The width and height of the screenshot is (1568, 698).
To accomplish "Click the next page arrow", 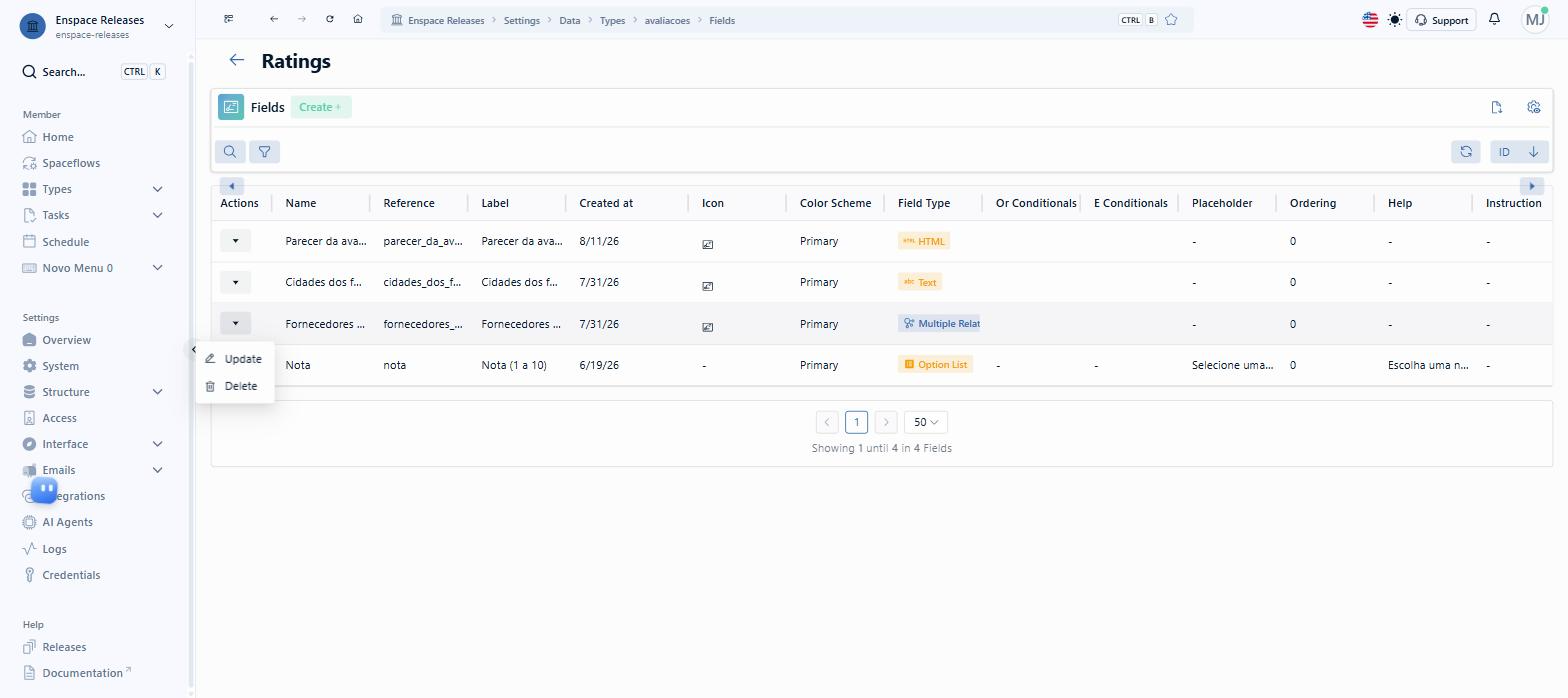I will click(886, 422).
